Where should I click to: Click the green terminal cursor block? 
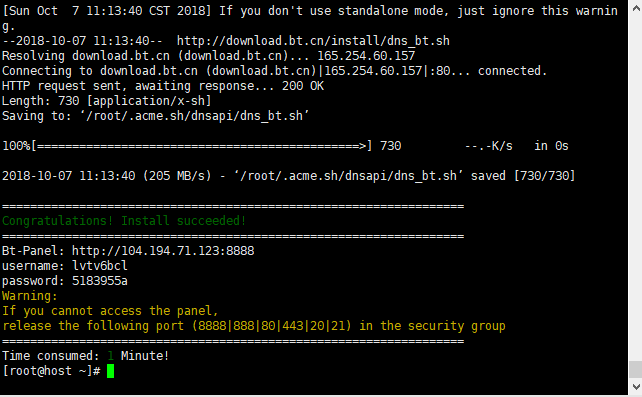110,371
